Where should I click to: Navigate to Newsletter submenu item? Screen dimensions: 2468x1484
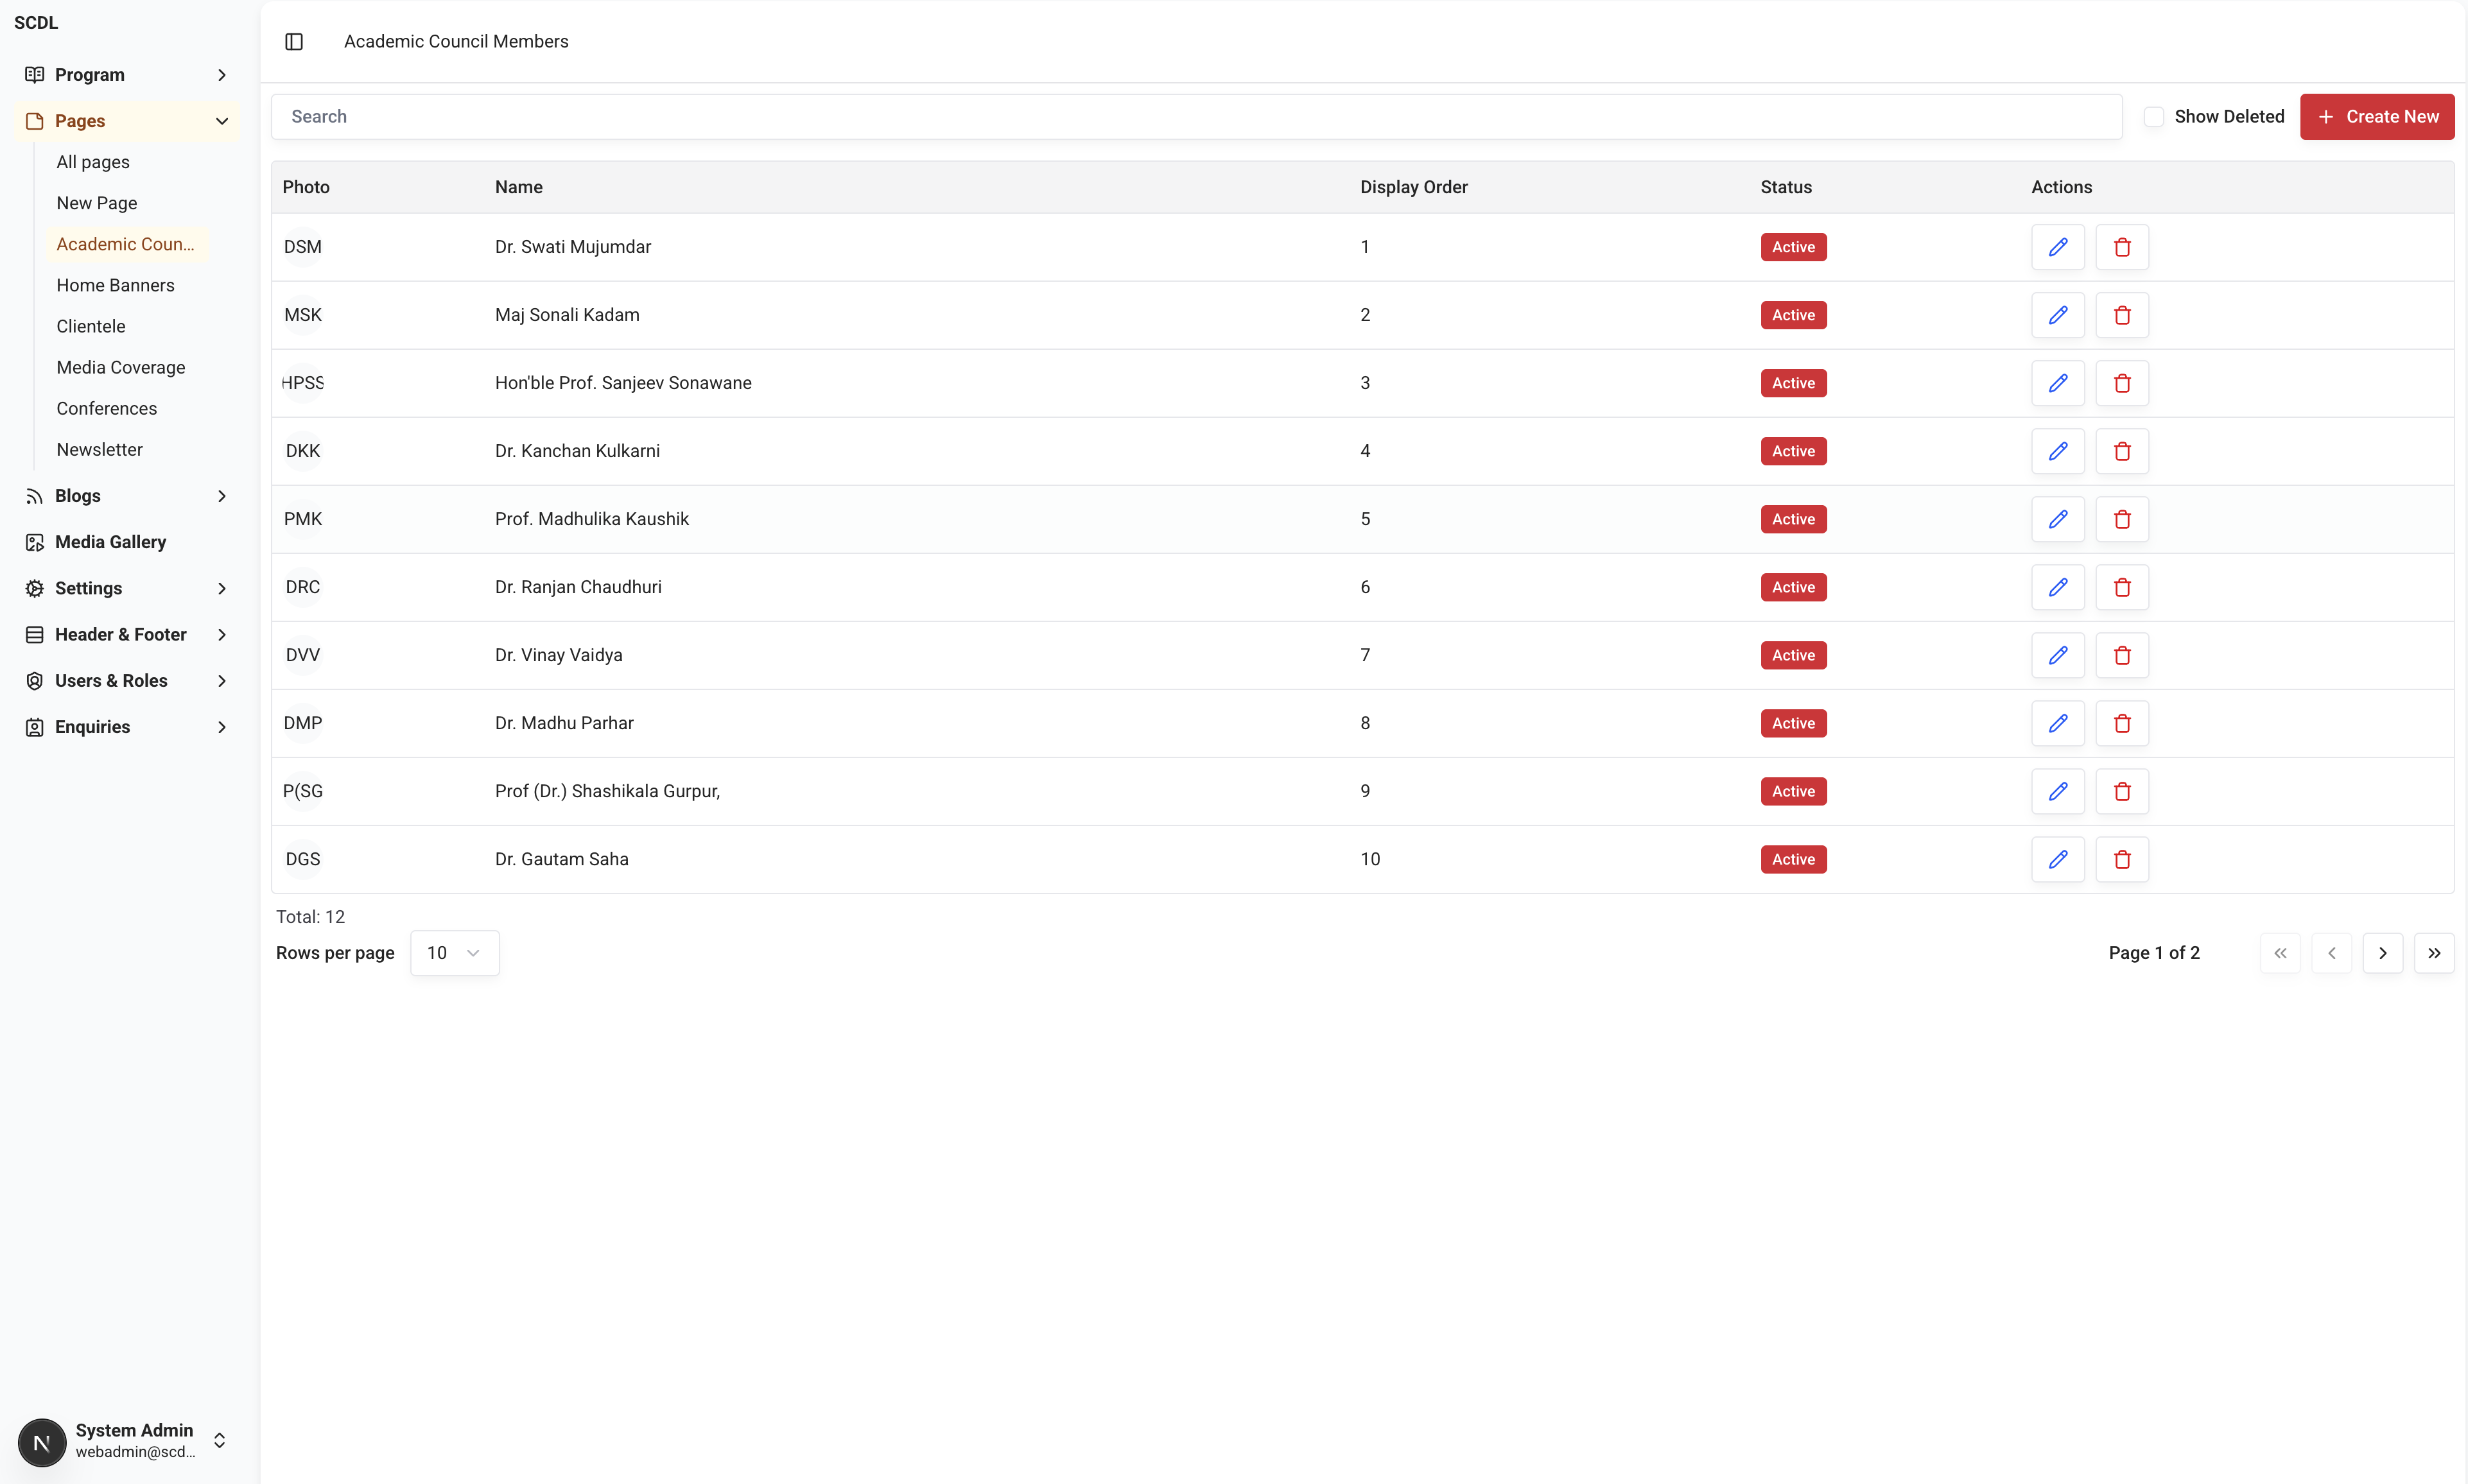click(x=99, y=449)
